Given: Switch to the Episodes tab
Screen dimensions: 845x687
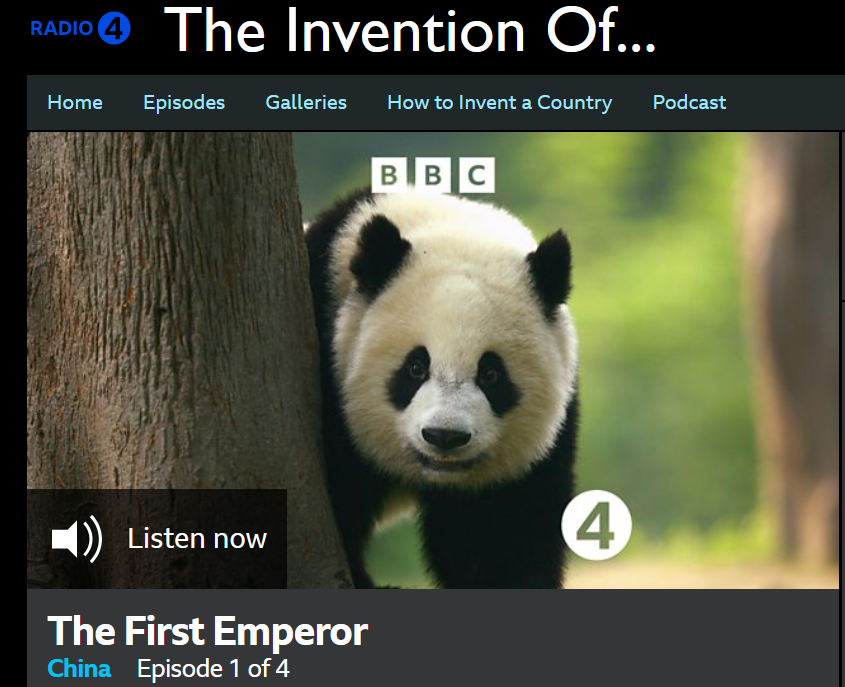Looking at the screenshot, I should [184, 102].
